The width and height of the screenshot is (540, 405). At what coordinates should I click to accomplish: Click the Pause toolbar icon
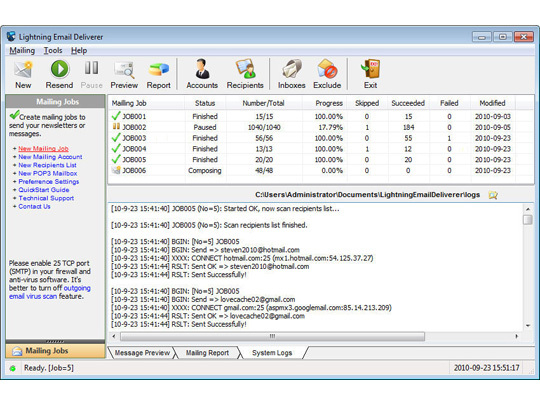click(x=91, y=68)
